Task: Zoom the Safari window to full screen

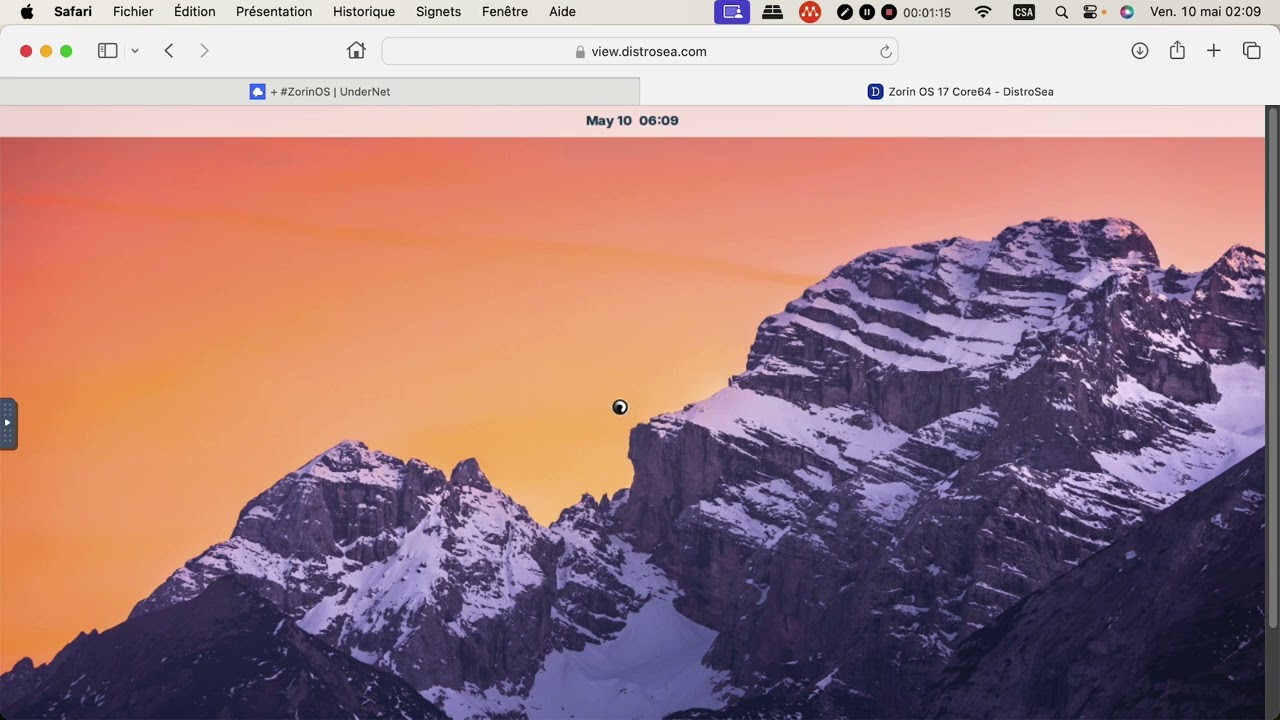Action: (x=66, y=51)
